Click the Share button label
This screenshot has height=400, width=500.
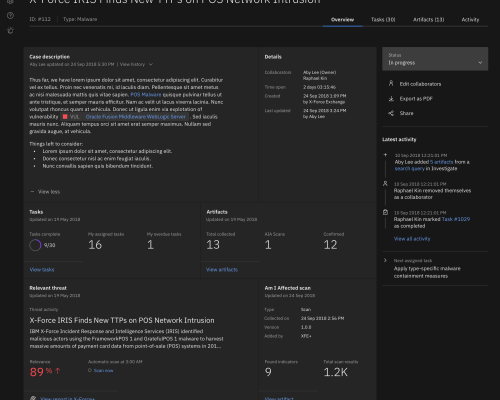(x=406, y=113)
